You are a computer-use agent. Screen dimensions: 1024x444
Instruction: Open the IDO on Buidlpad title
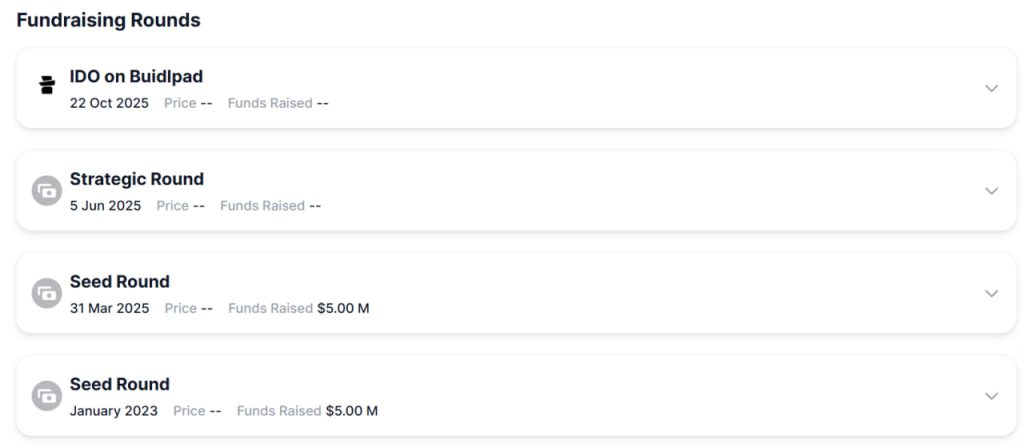pyautogui.click(x=136, y=77)
